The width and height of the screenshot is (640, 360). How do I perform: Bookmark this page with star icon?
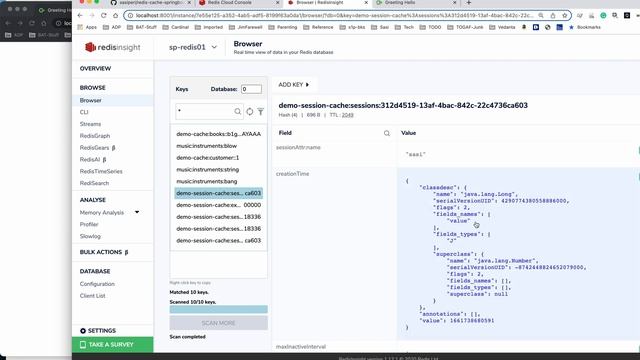point(565,16)
